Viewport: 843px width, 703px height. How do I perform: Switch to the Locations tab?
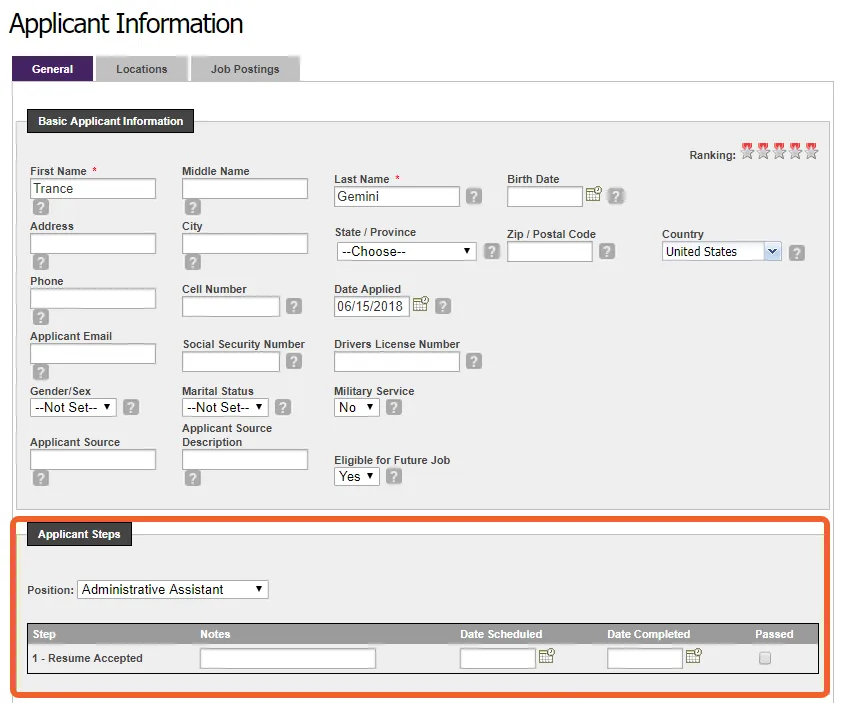[x=142, y=69]
